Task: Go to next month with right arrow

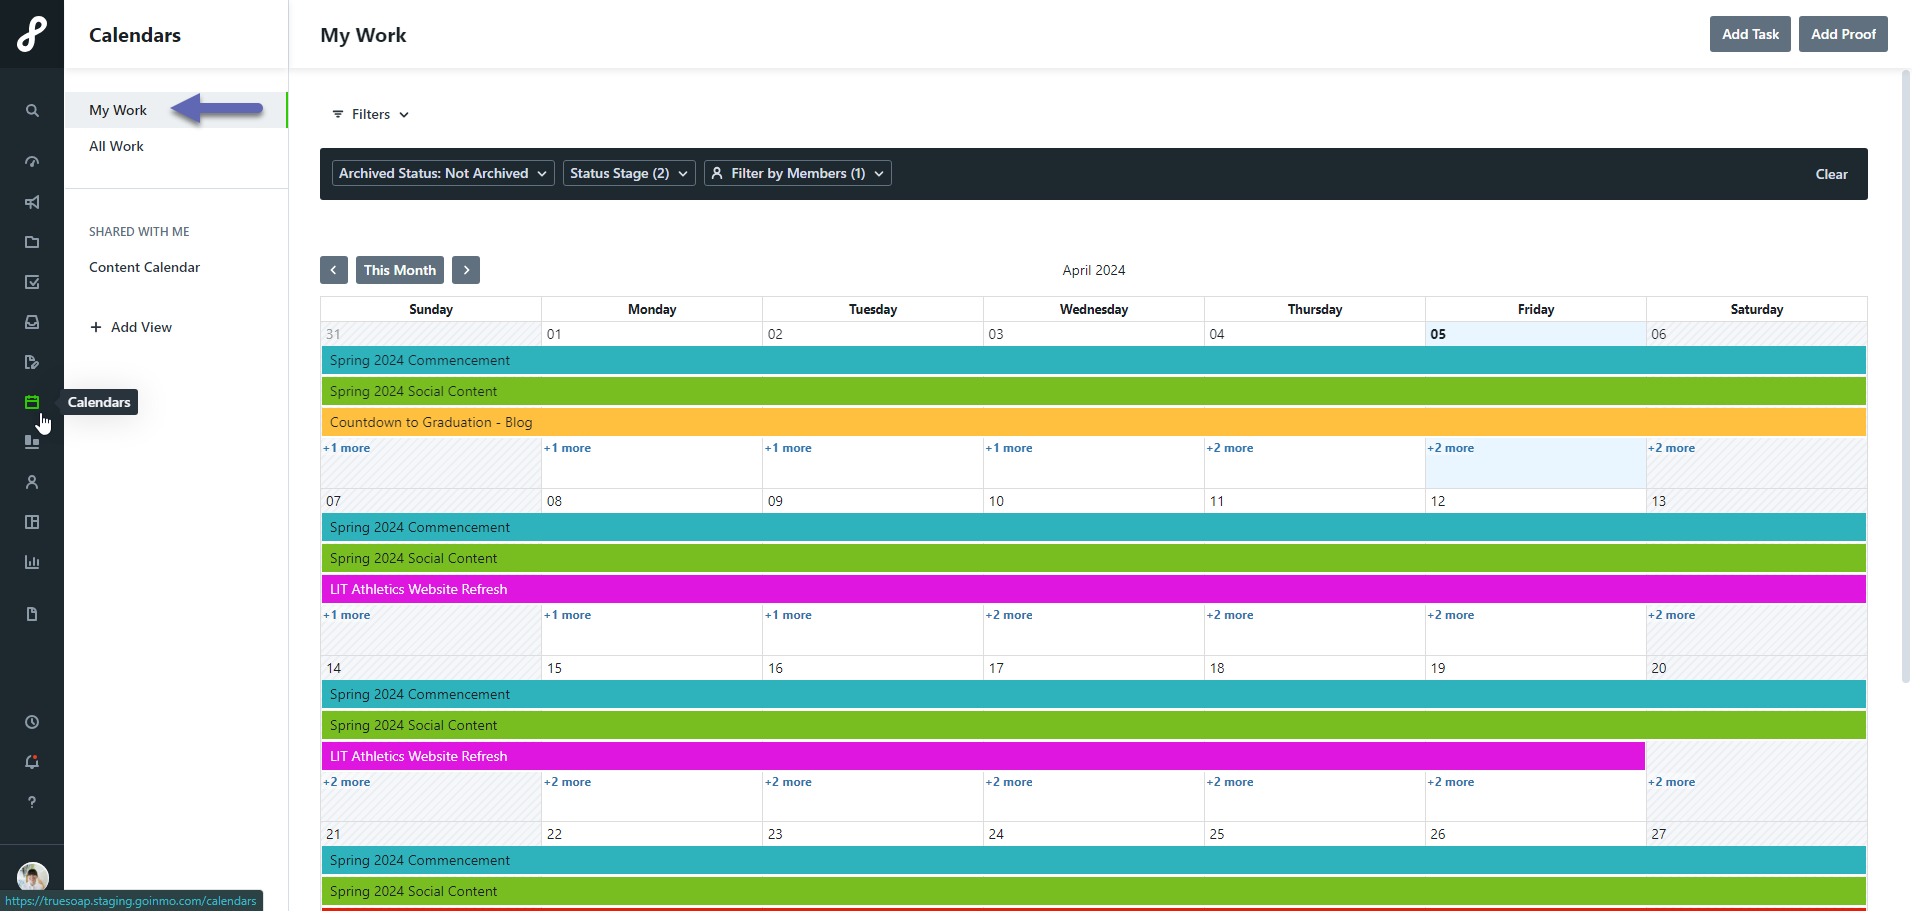Action: [466, 270]
